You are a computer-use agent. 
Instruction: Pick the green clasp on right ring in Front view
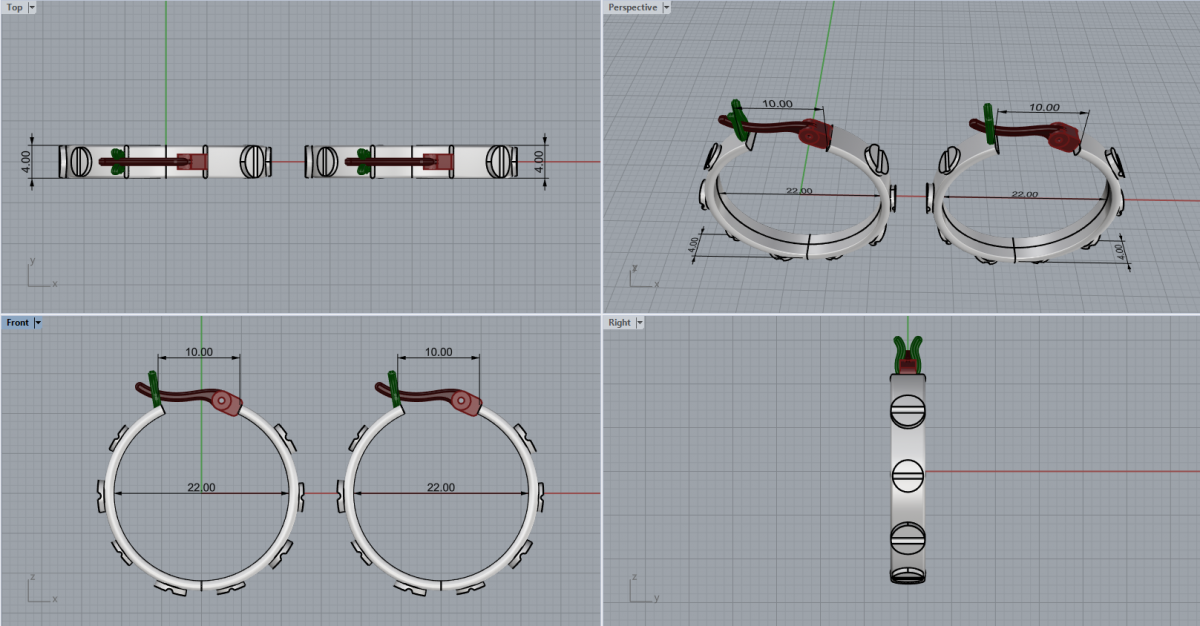tap(393, 390)
